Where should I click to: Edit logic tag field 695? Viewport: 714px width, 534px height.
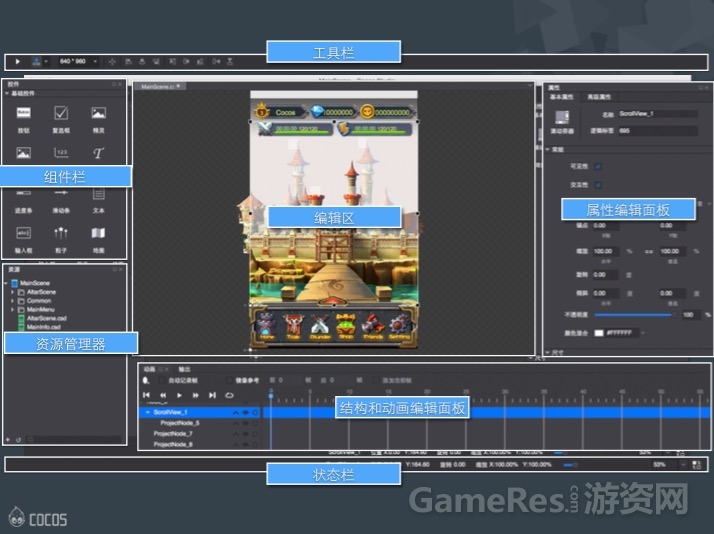point(658,131)
